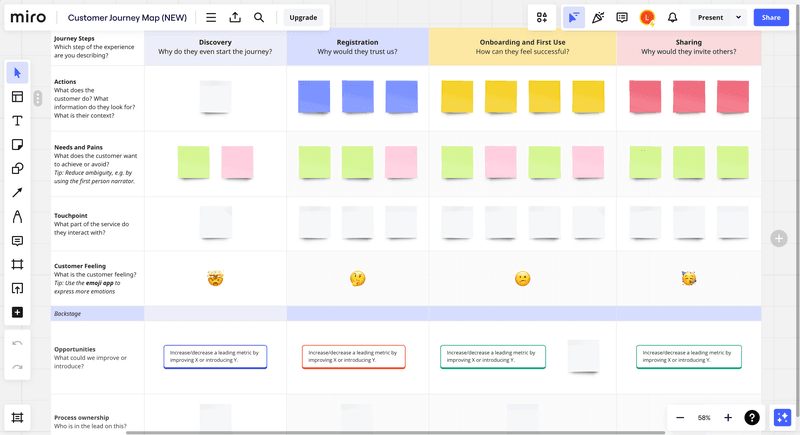Select the Sharing column header

(x=689, y=47)
